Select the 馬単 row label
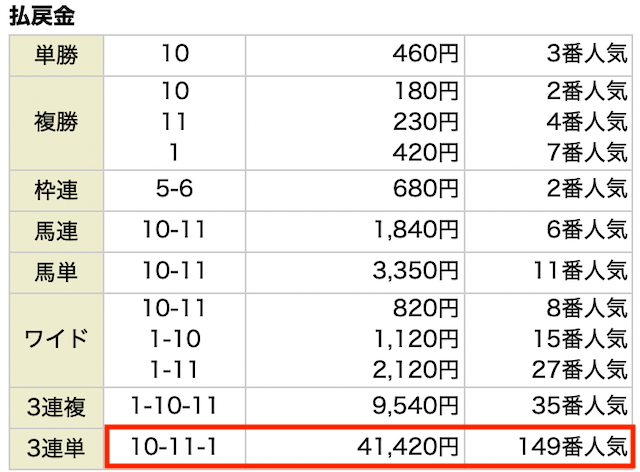Screen dimensions: 640x472 56,272
